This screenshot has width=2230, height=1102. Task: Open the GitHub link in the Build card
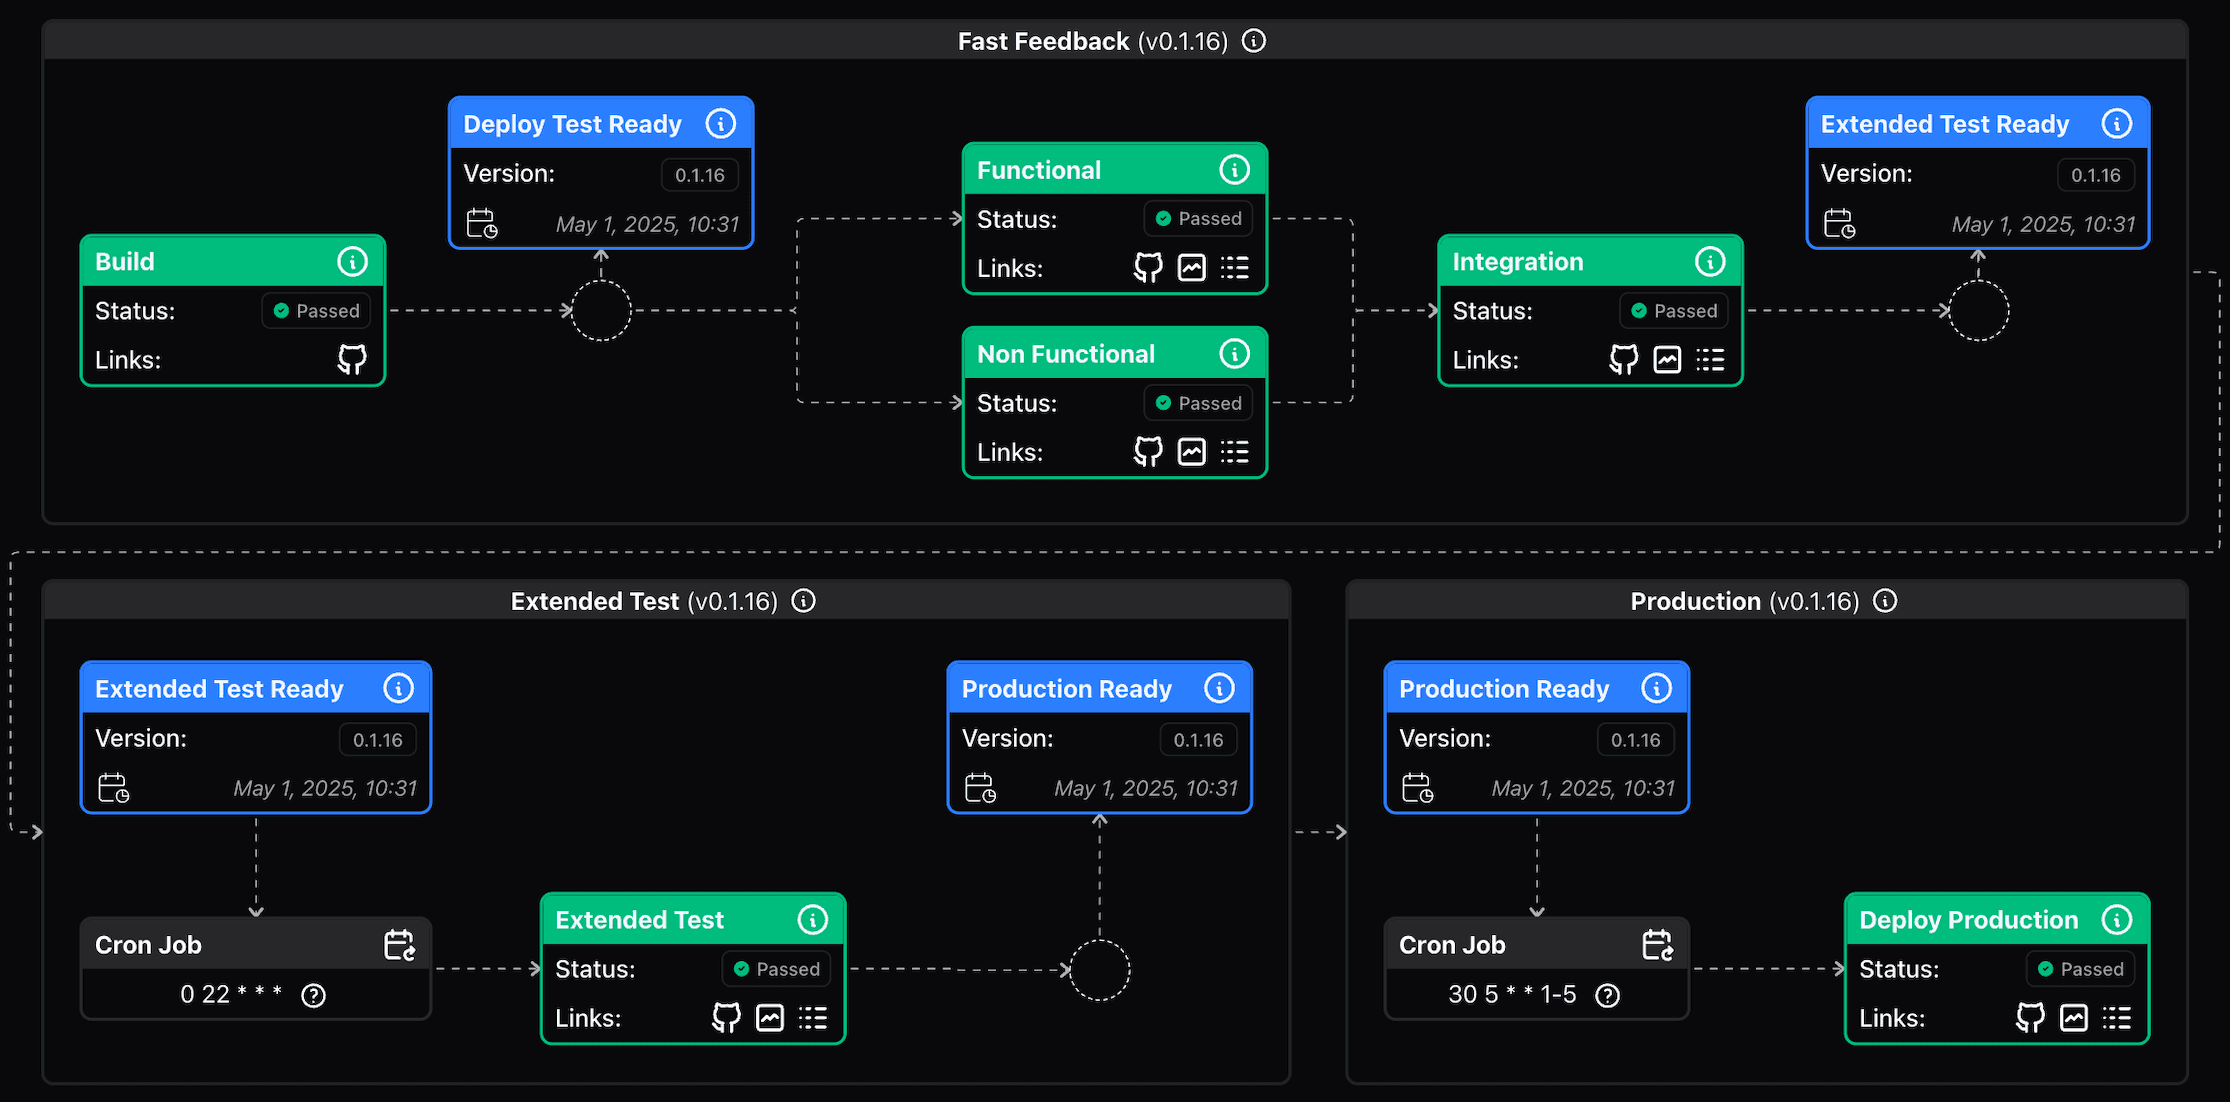(x=352, y=359)
